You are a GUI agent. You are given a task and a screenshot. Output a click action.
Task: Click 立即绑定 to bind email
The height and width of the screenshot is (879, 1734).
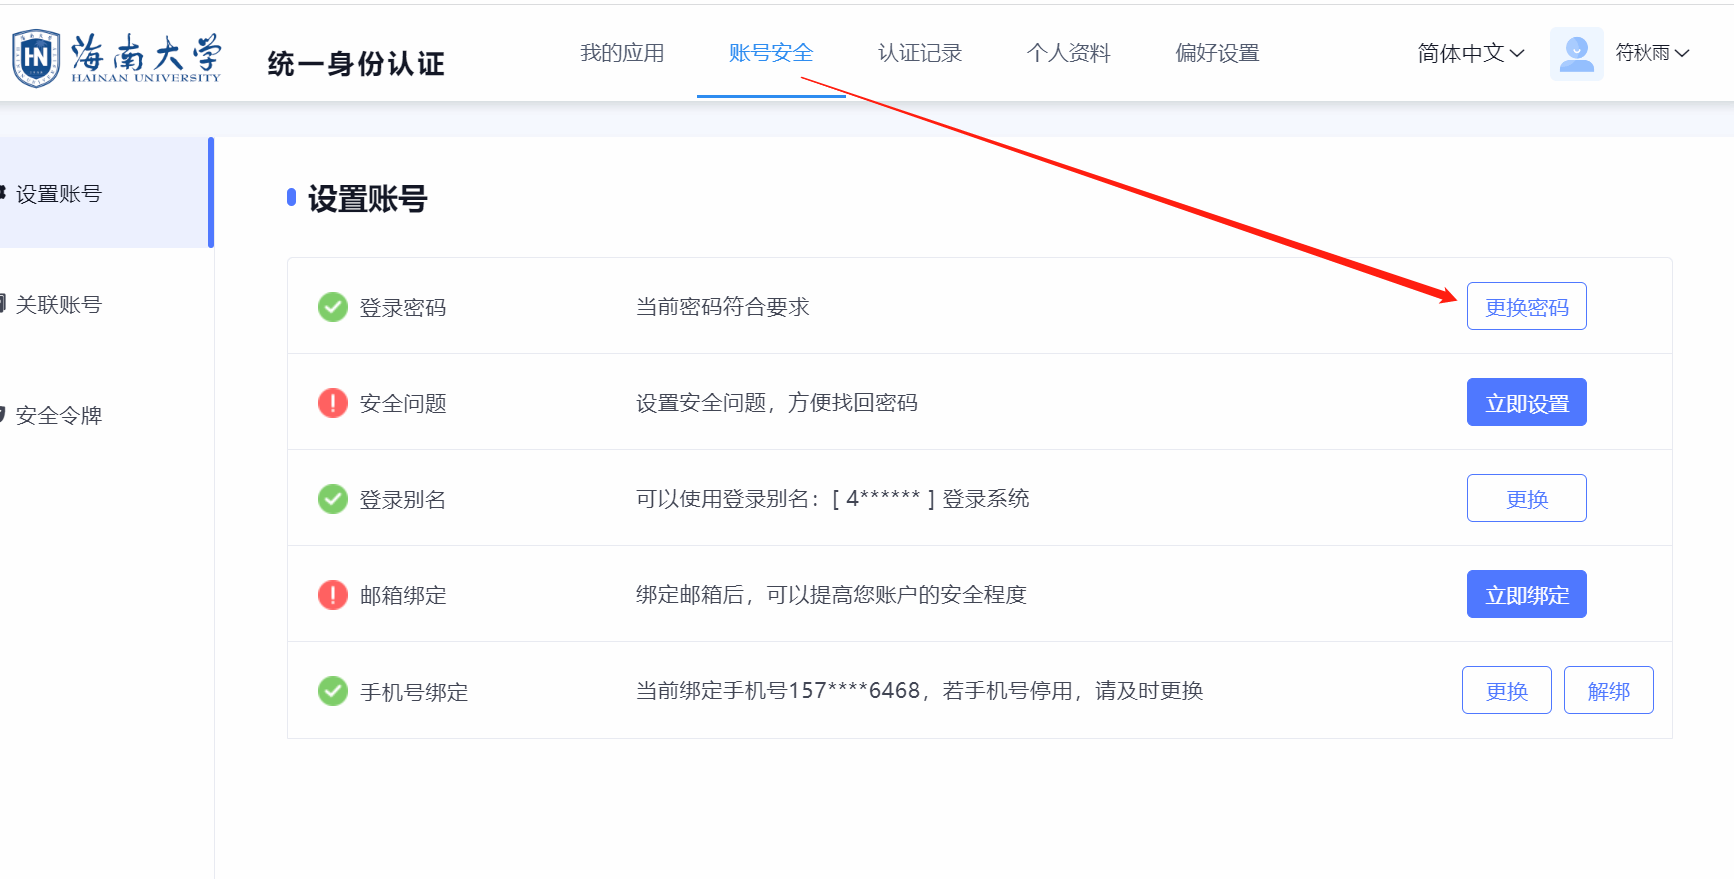click(1527, 594)
